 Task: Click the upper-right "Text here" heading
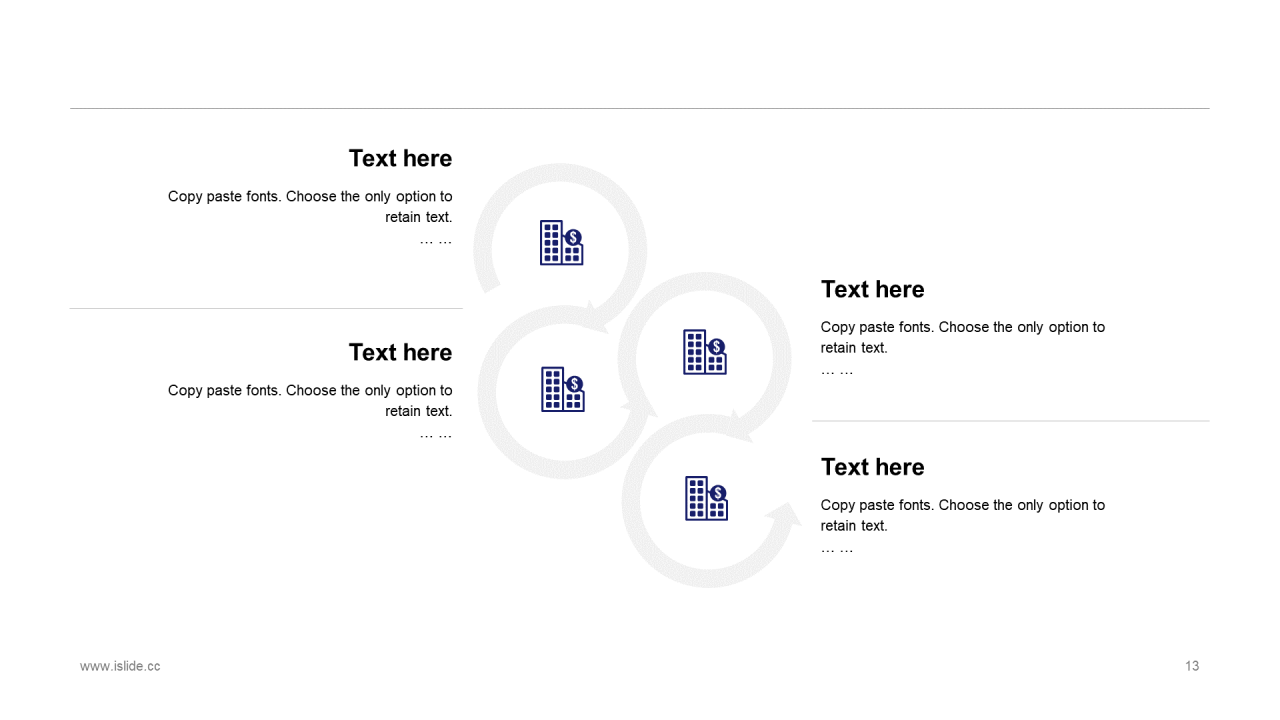[x=872, y=289]
